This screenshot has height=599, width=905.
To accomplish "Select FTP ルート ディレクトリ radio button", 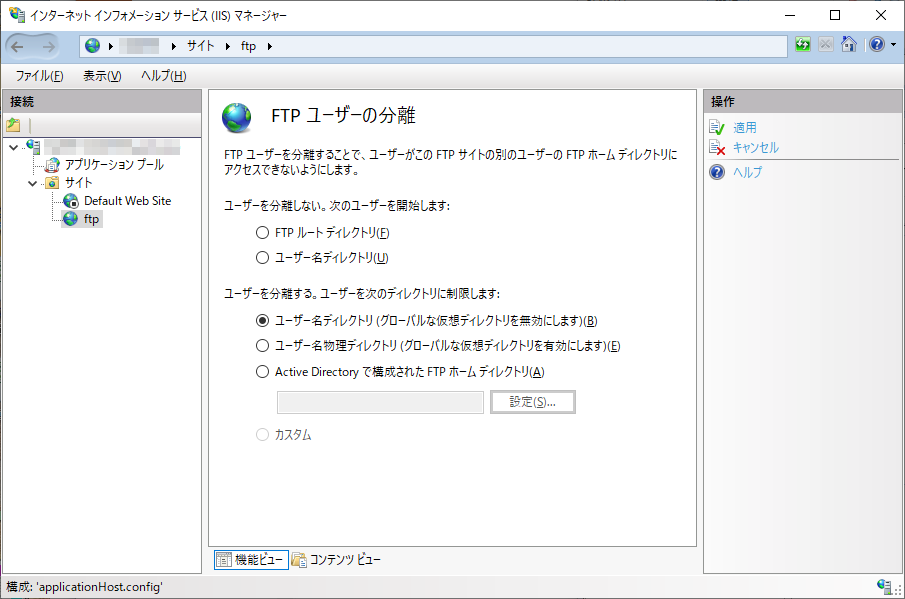I will (263, 233).
